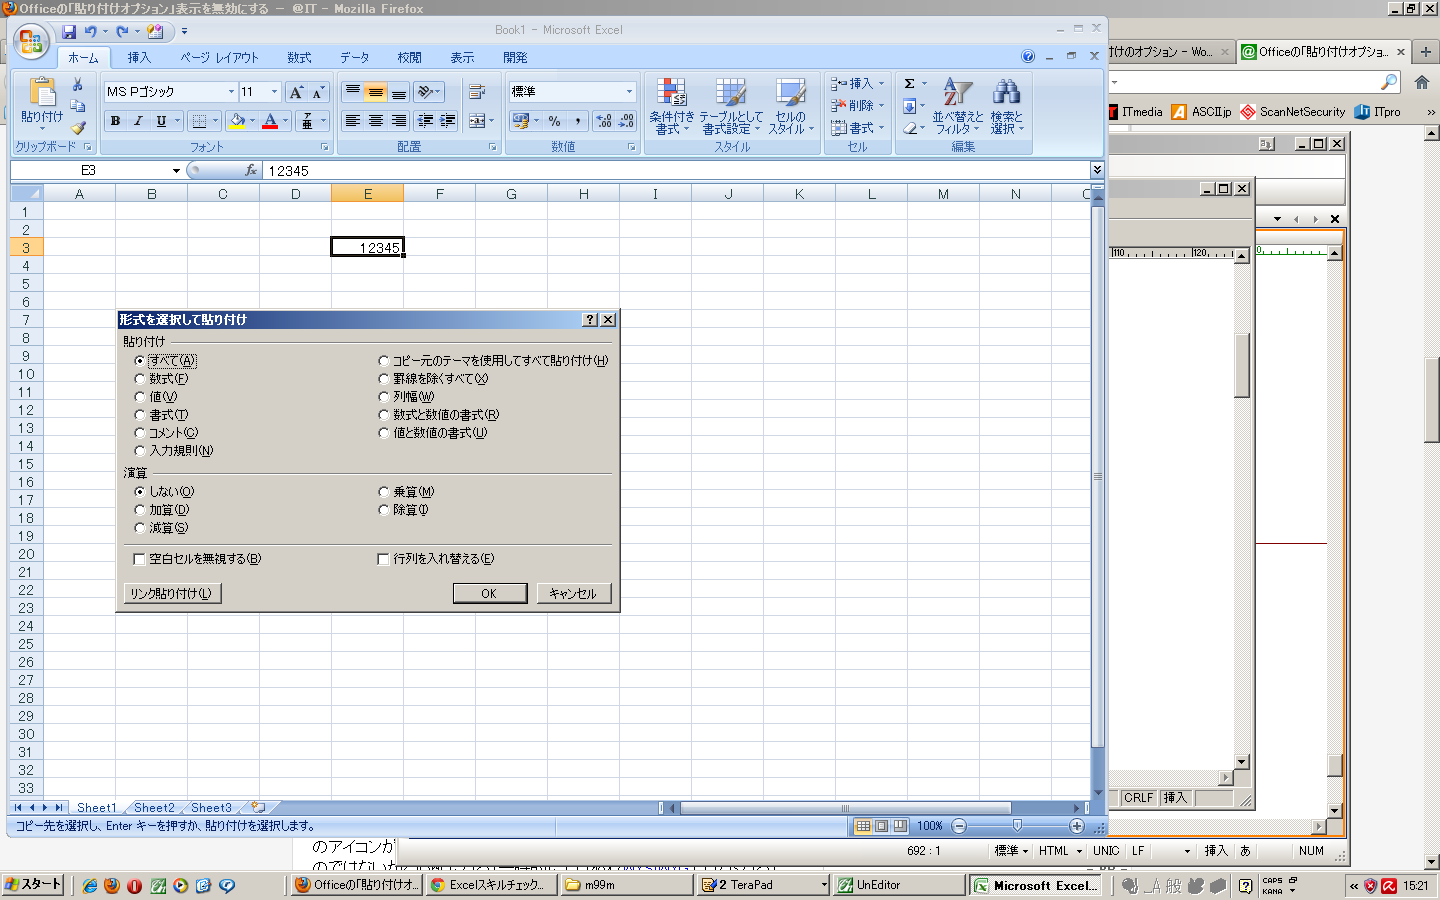Enable the 空白セルを無視する checkbox
This screenshot has width=1440, height=900.
click(x=140, y=559)
